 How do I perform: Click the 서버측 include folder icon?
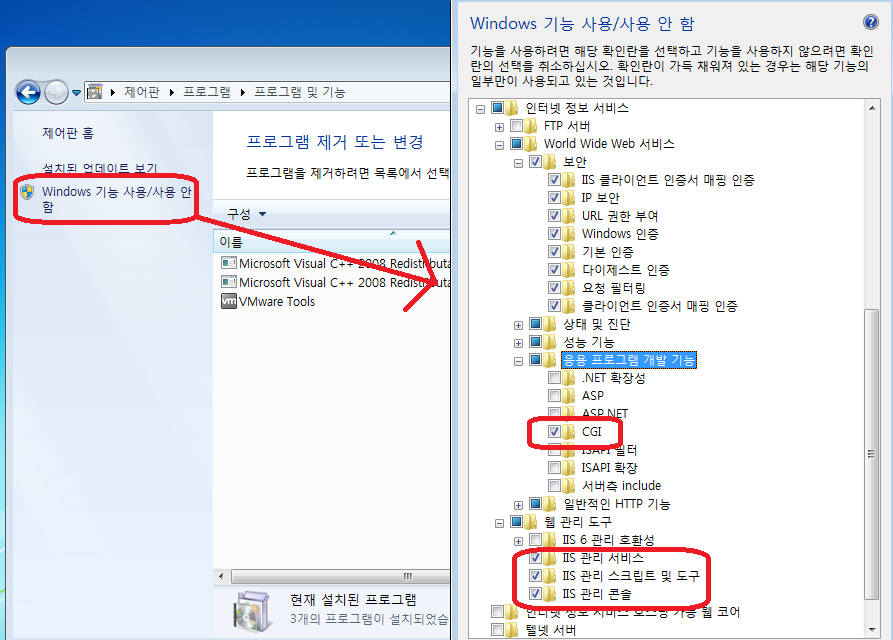(568, 486)
